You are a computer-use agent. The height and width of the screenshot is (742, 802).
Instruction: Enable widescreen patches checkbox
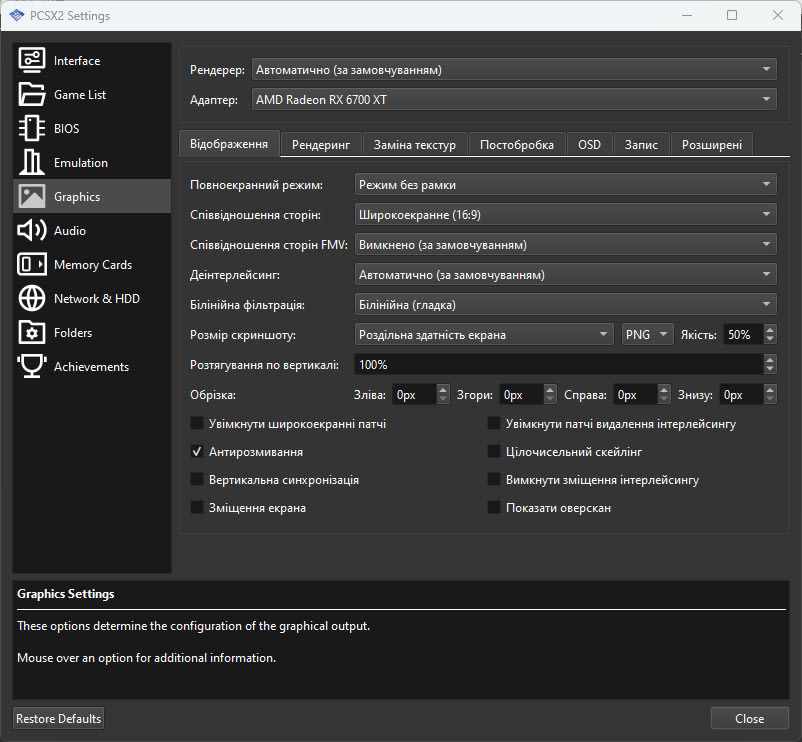coord(197,423)
